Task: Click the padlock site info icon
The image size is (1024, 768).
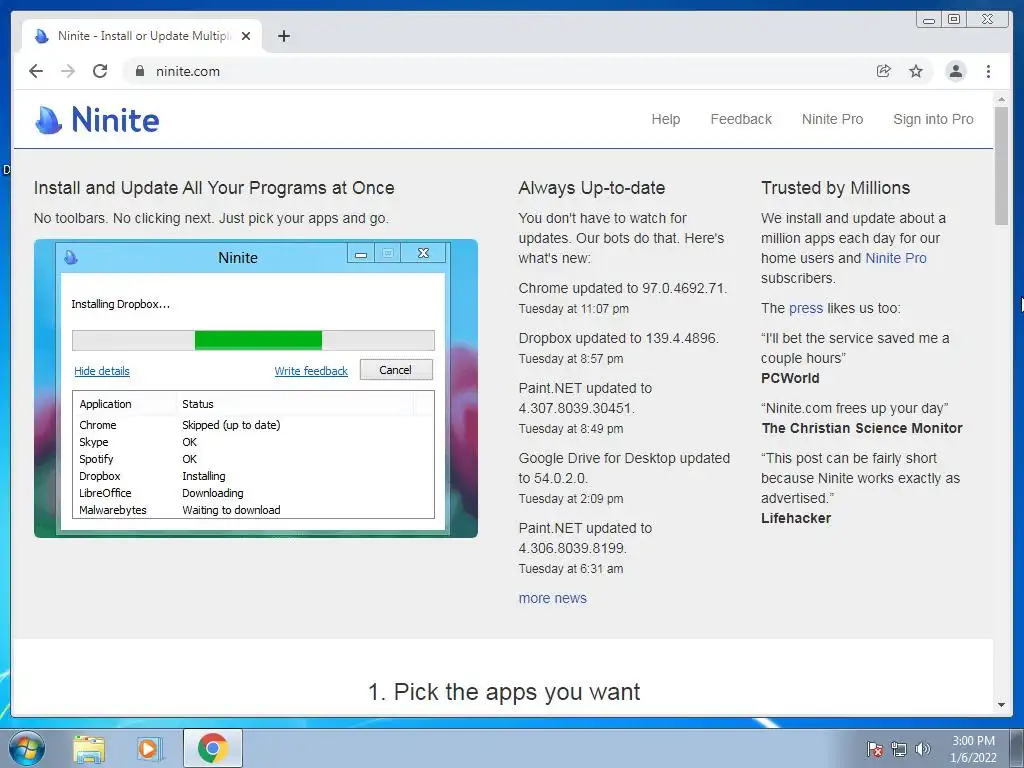Action: coord(140,71)
